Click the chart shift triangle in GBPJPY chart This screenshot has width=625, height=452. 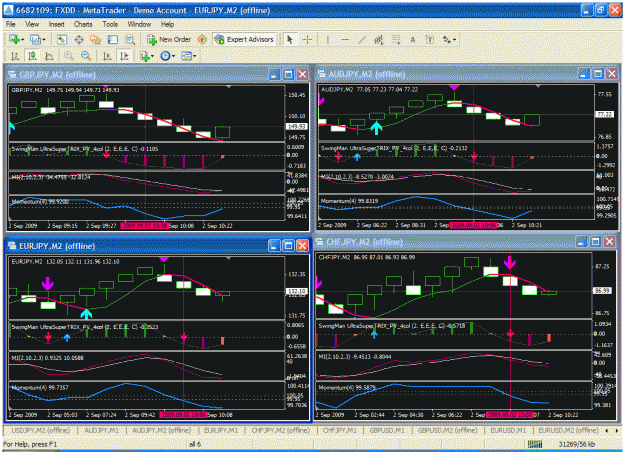(228, 86)
